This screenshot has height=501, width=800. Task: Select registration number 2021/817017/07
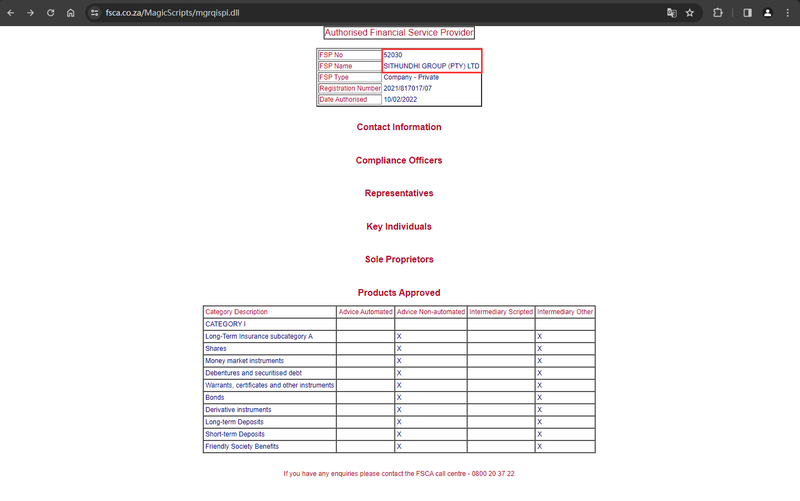(408, 88)
